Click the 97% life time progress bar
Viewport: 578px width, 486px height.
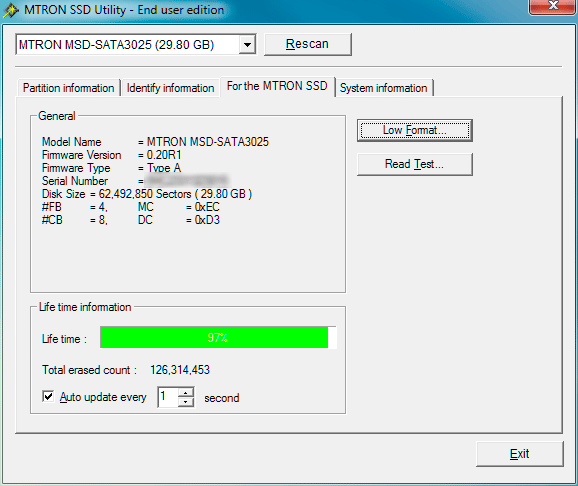(x=218, y=337)
